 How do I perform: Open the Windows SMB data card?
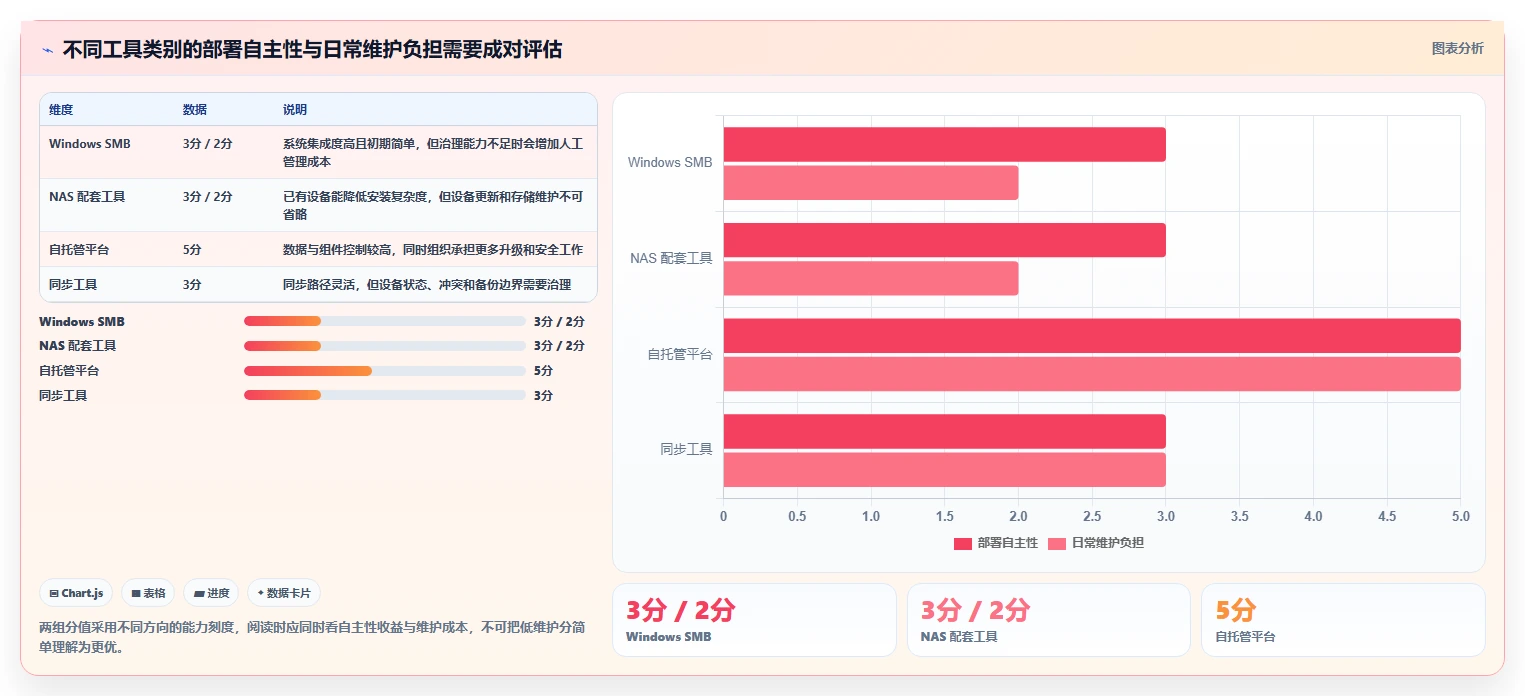point(754,620)
